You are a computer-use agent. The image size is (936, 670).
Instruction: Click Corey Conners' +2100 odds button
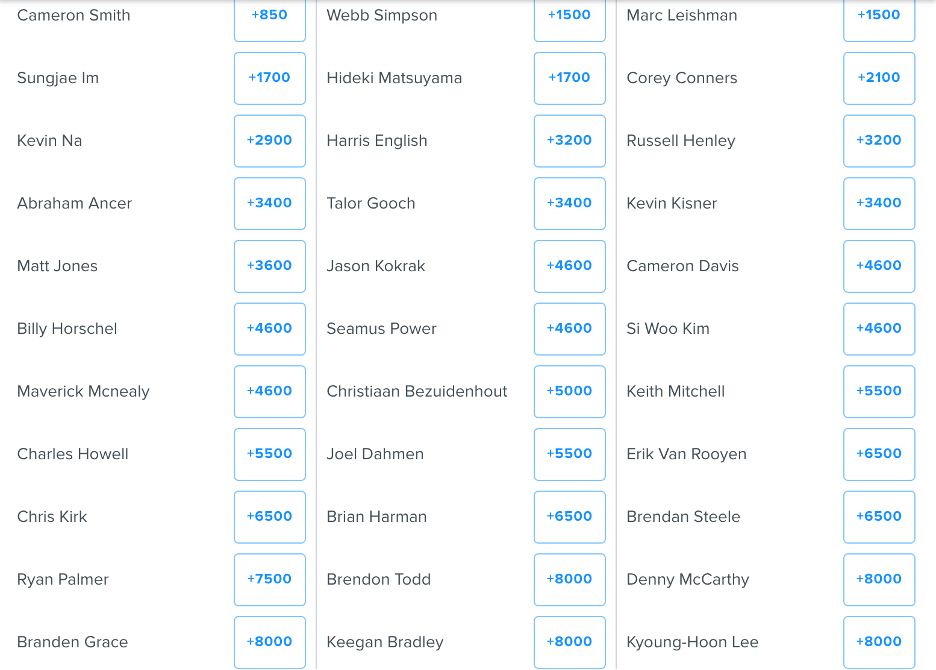pyautogui.click(x=879, y=78)
